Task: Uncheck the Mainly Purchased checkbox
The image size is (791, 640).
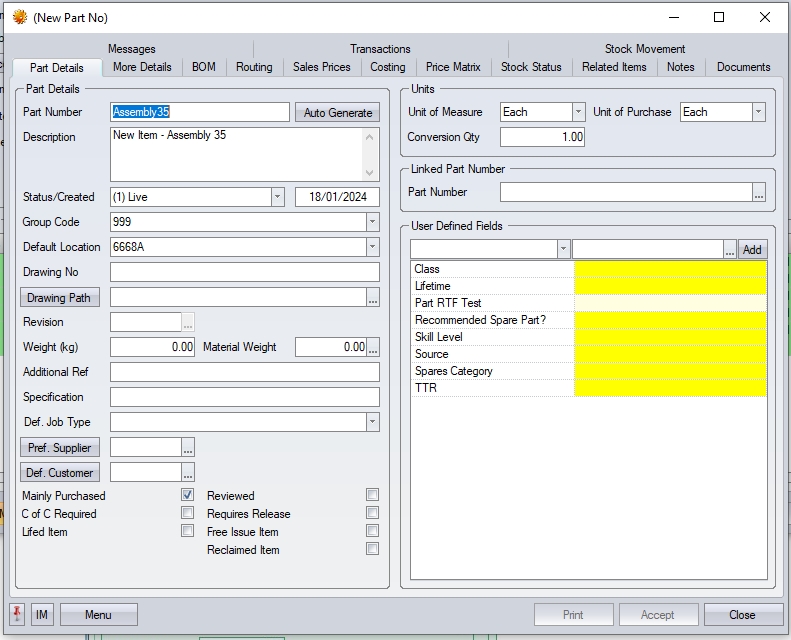Action: pyautogui.click(x=187, y=495)
